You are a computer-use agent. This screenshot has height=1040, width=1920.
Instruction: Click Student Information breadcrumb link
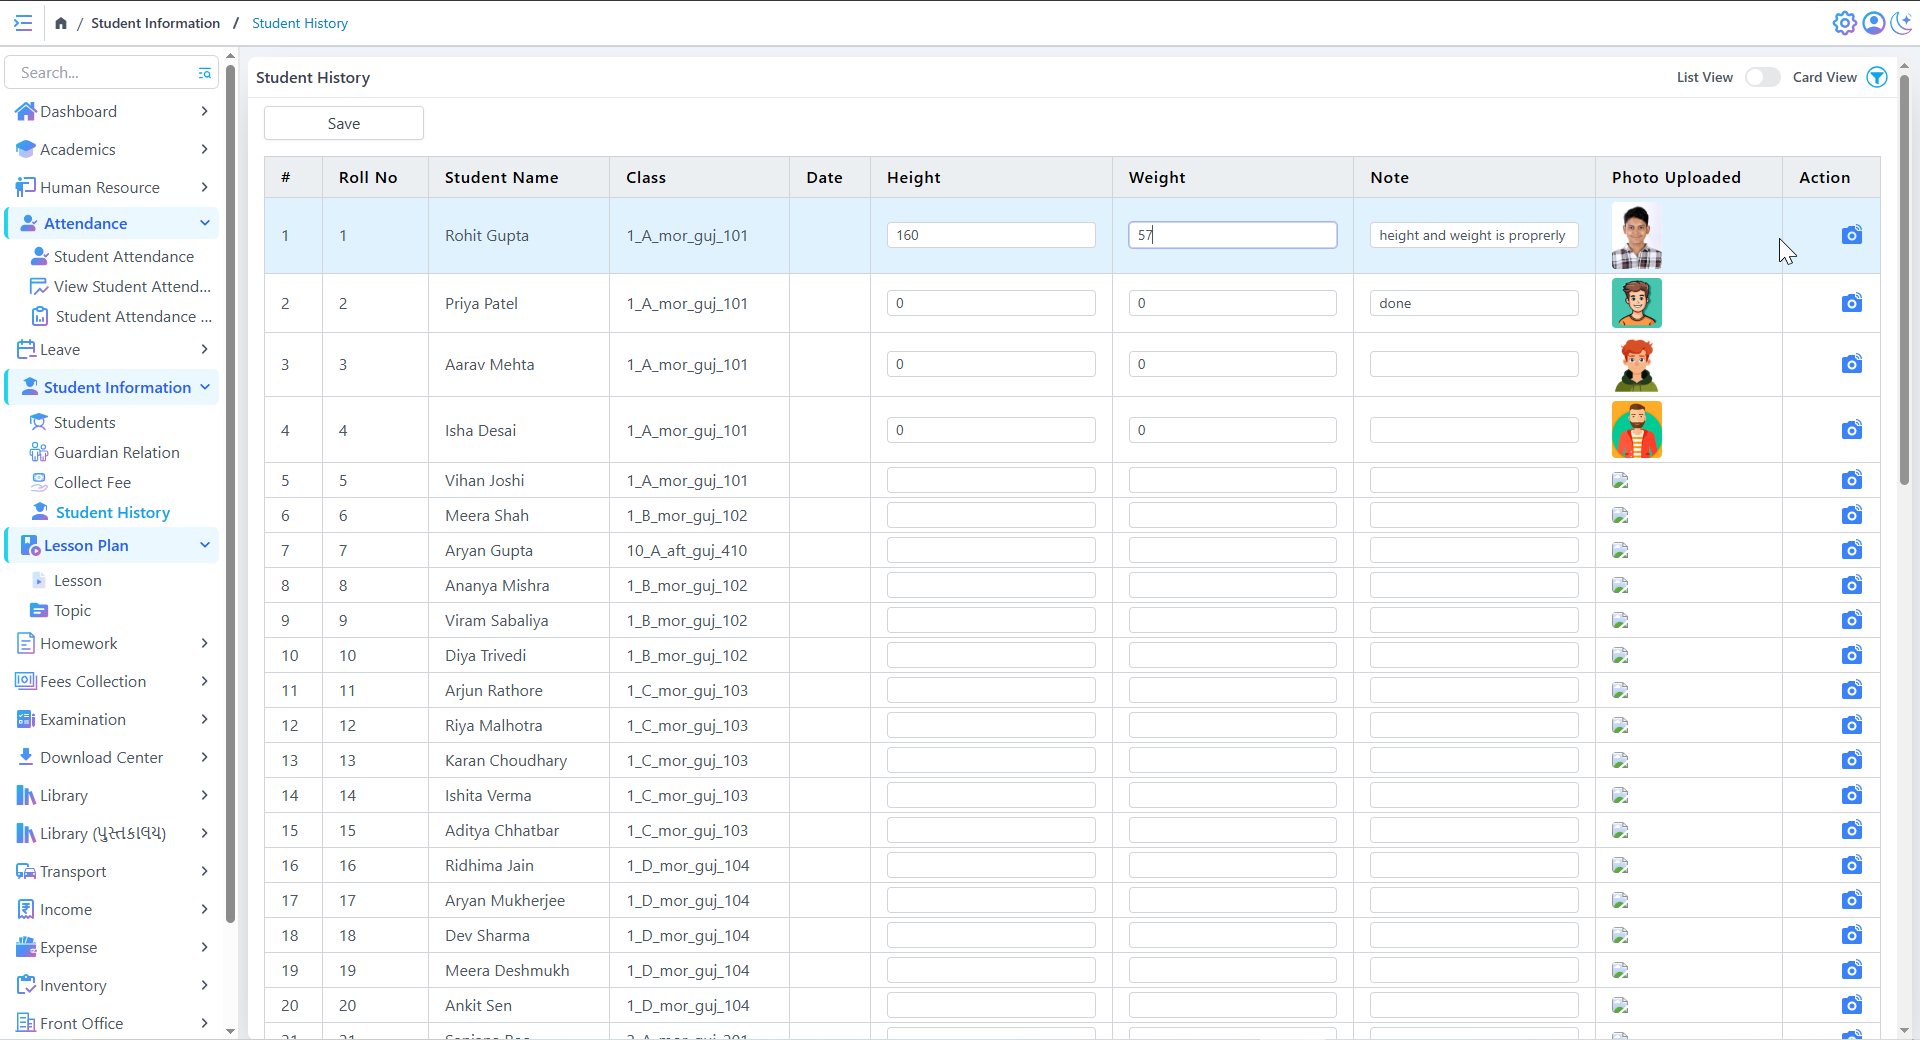coord(155,23)
